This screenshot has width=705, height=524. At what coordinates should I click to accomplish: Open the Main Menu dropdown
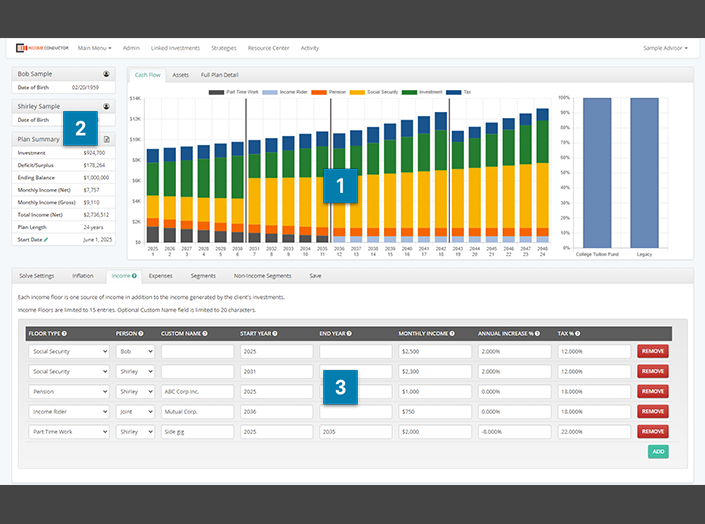point(94,48)
